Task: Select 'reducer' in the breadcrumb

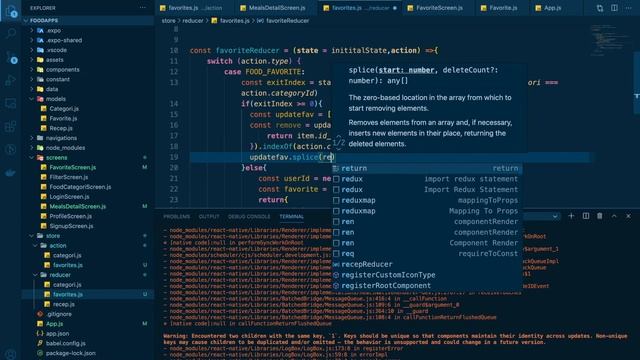Action: click(x=193, y=21)
